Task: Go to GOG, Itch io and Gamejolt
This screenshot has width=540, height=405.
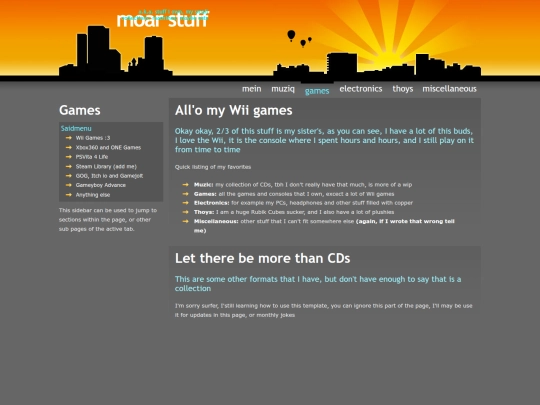Action: pyautogui.click(x=109, y=176)
